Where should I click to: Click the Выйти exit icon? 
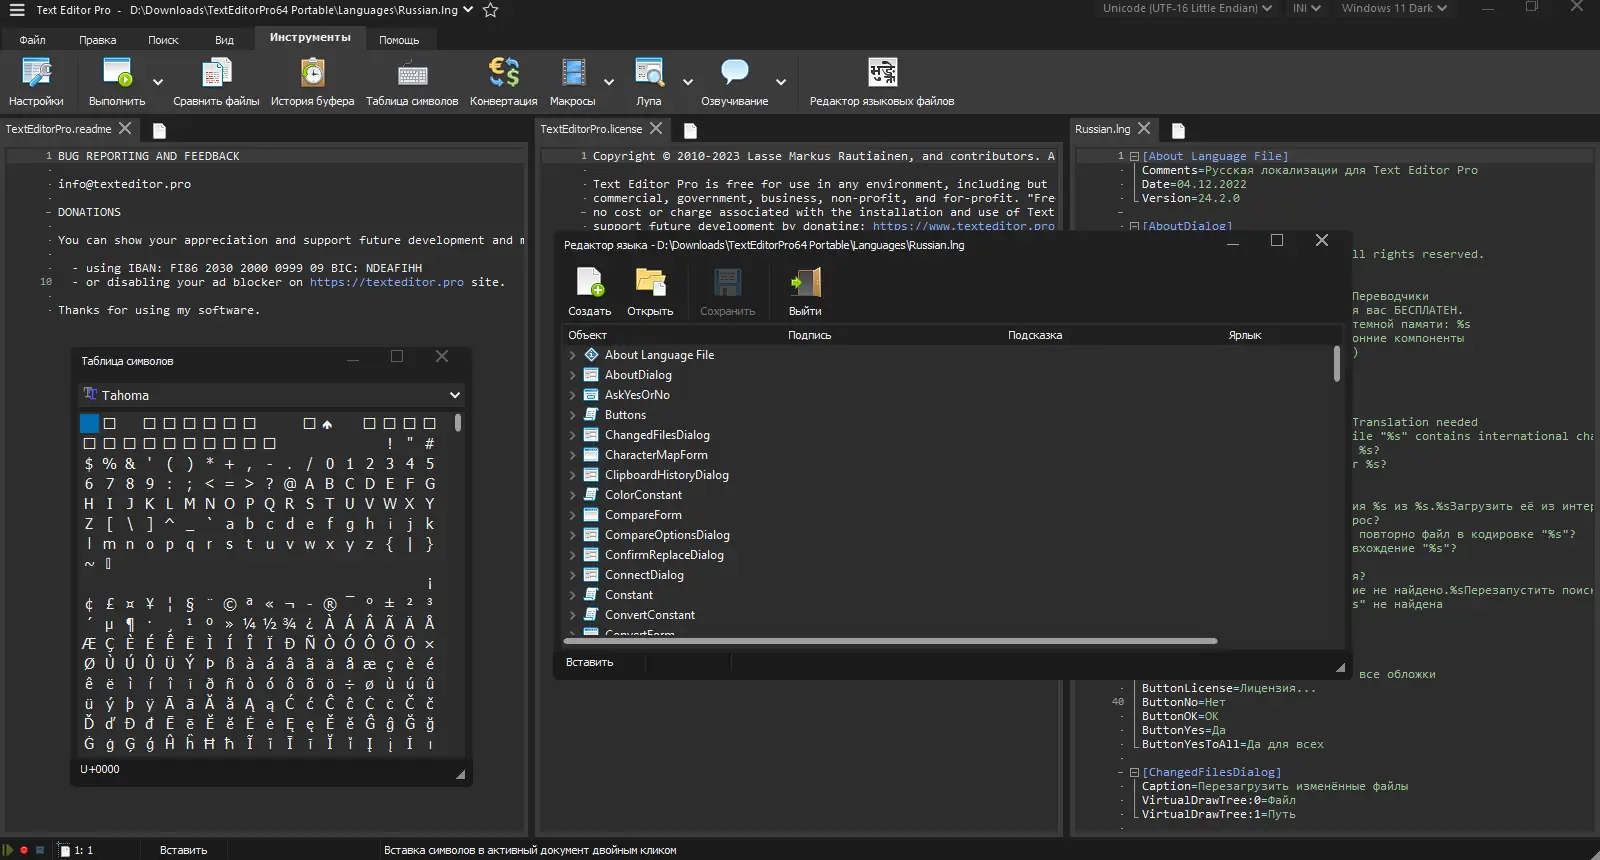pyautogui.click(x=805, y=292)
